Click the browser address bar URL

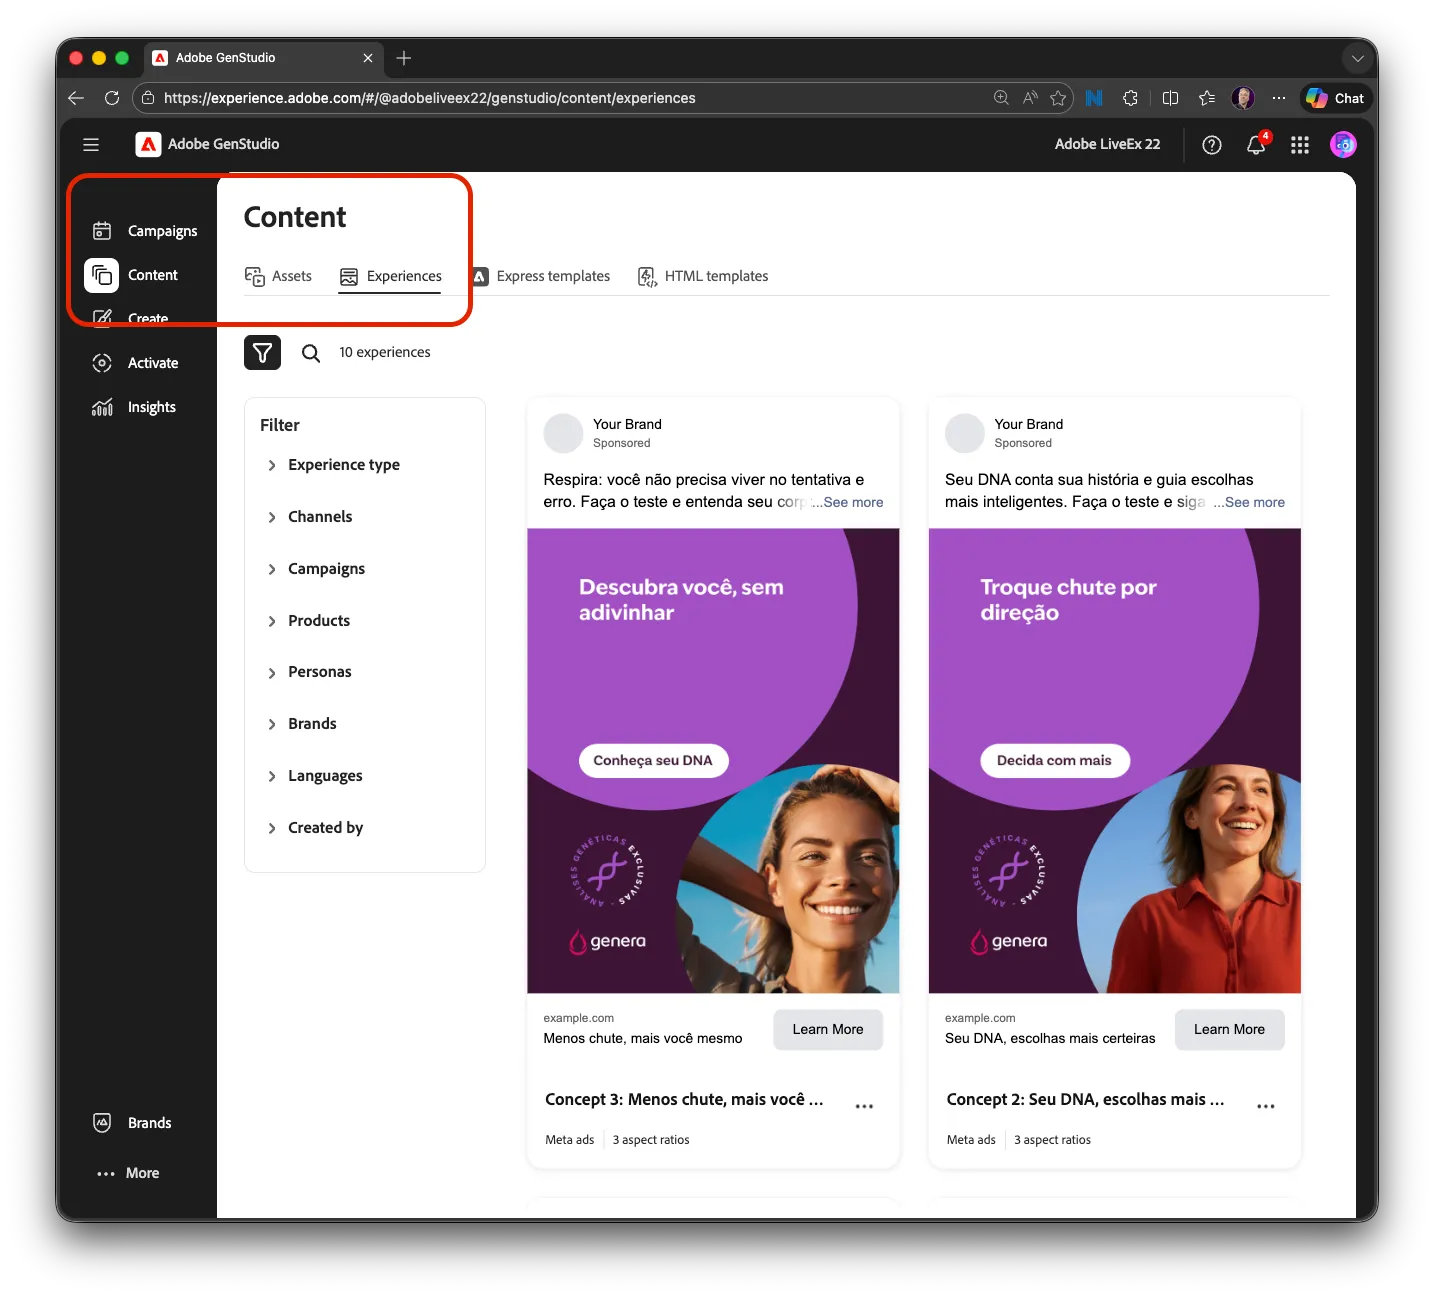click(430, 98)
